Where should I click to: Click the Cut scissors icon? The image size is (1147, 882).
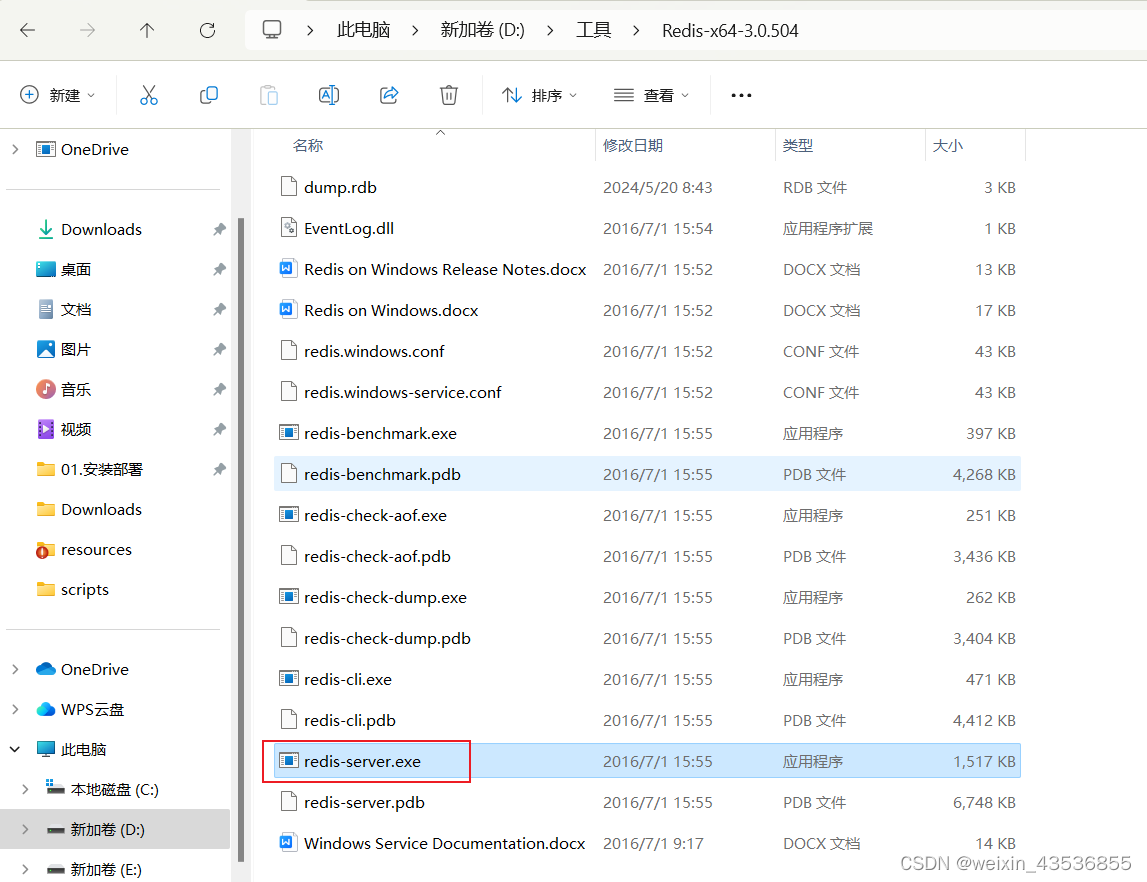[x=148, y=95]
